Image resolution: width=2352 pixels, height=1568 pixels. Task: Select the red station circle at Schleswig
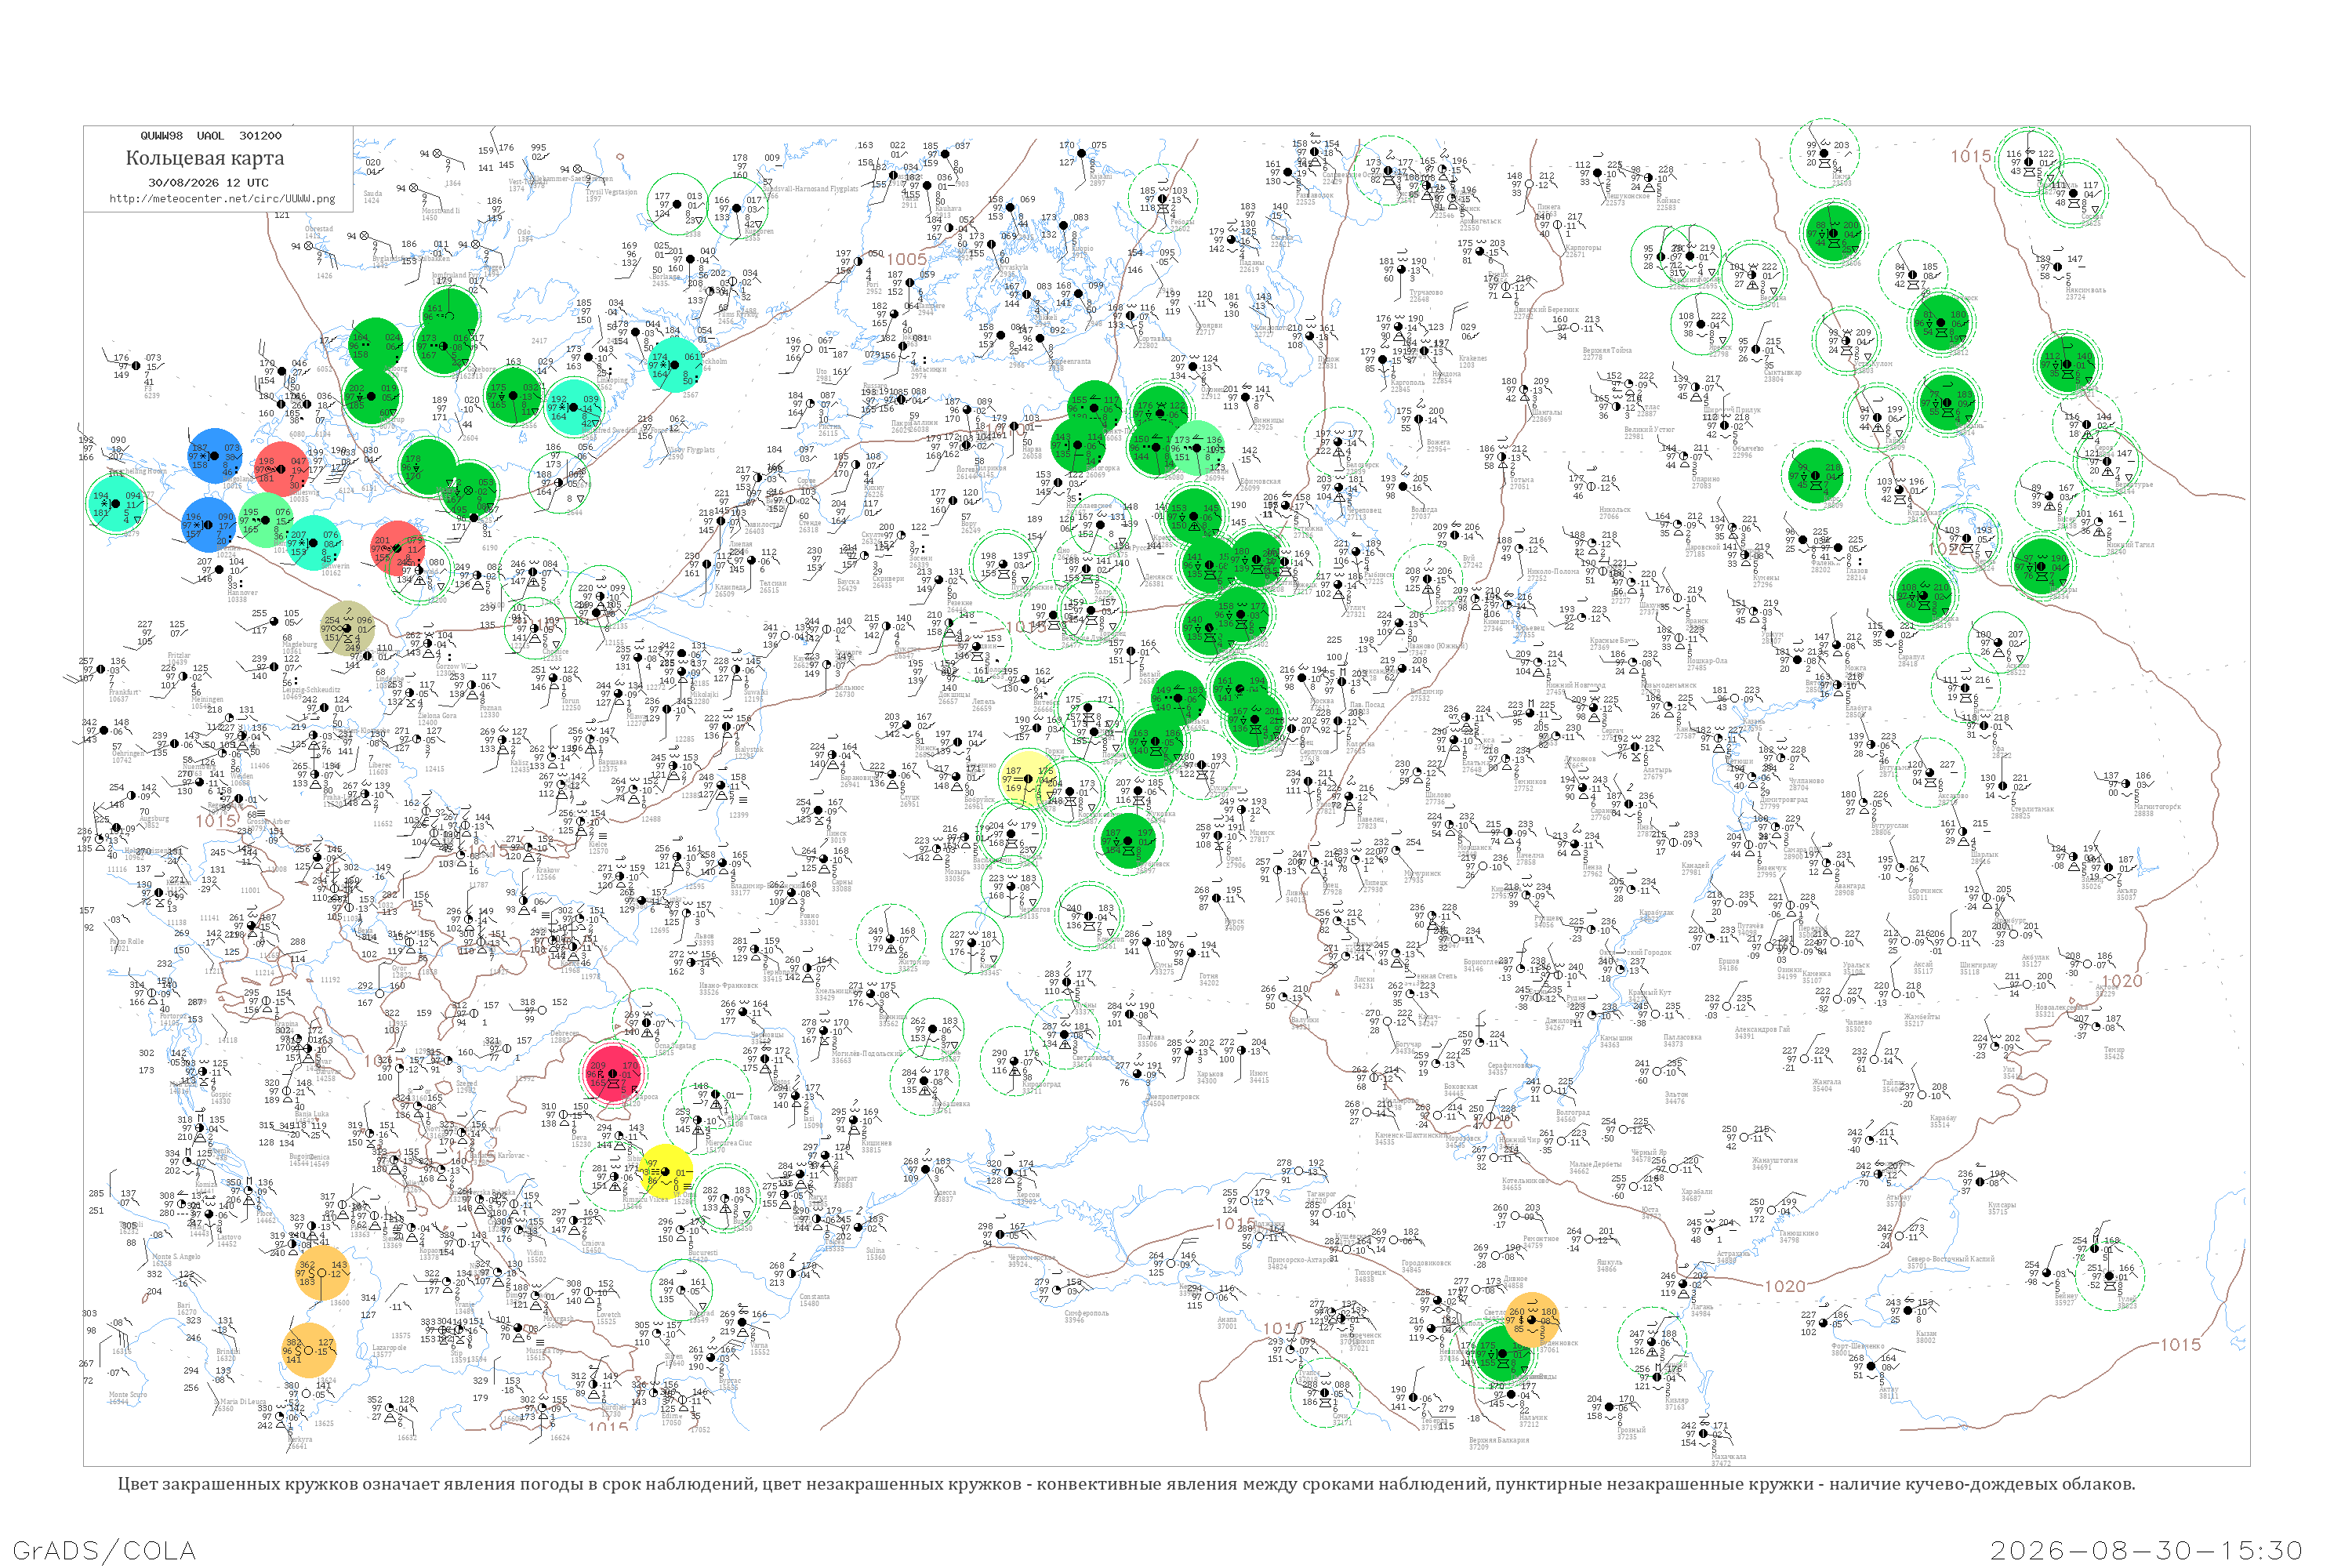(281, 469)
